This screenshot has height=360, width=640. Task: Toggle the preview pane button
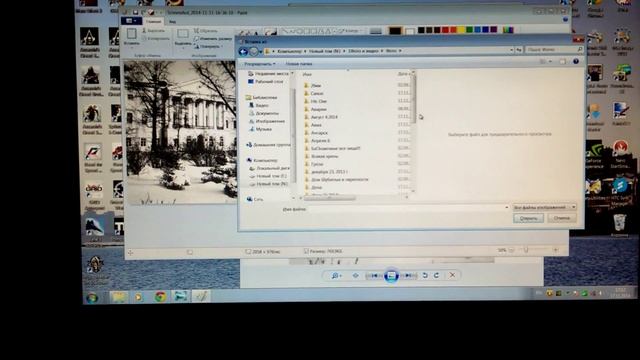[x=563, y=61]
